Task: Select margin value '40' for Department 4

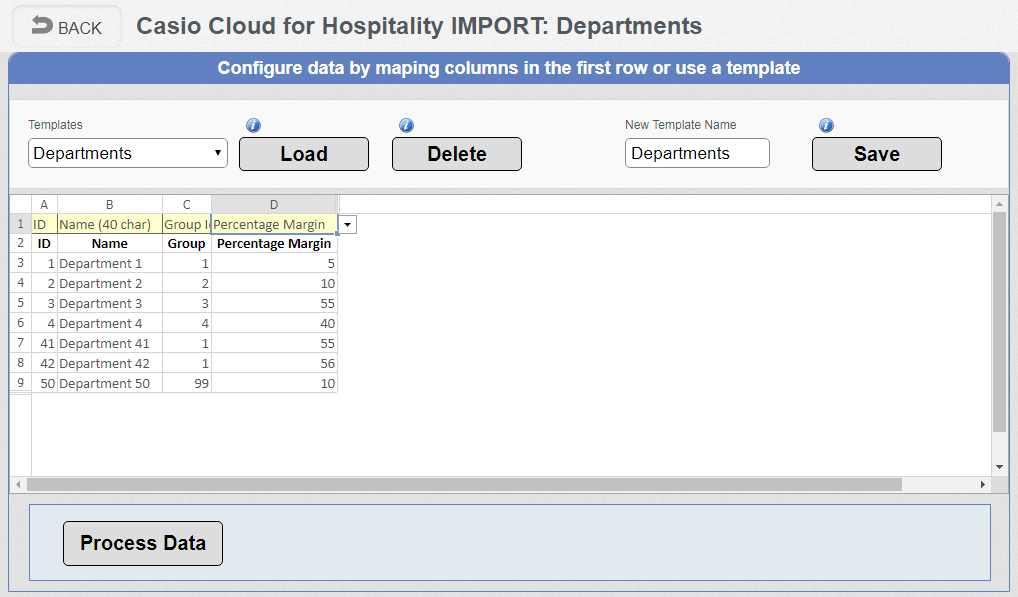Action: pyautogui.click(x=274, y=323)
